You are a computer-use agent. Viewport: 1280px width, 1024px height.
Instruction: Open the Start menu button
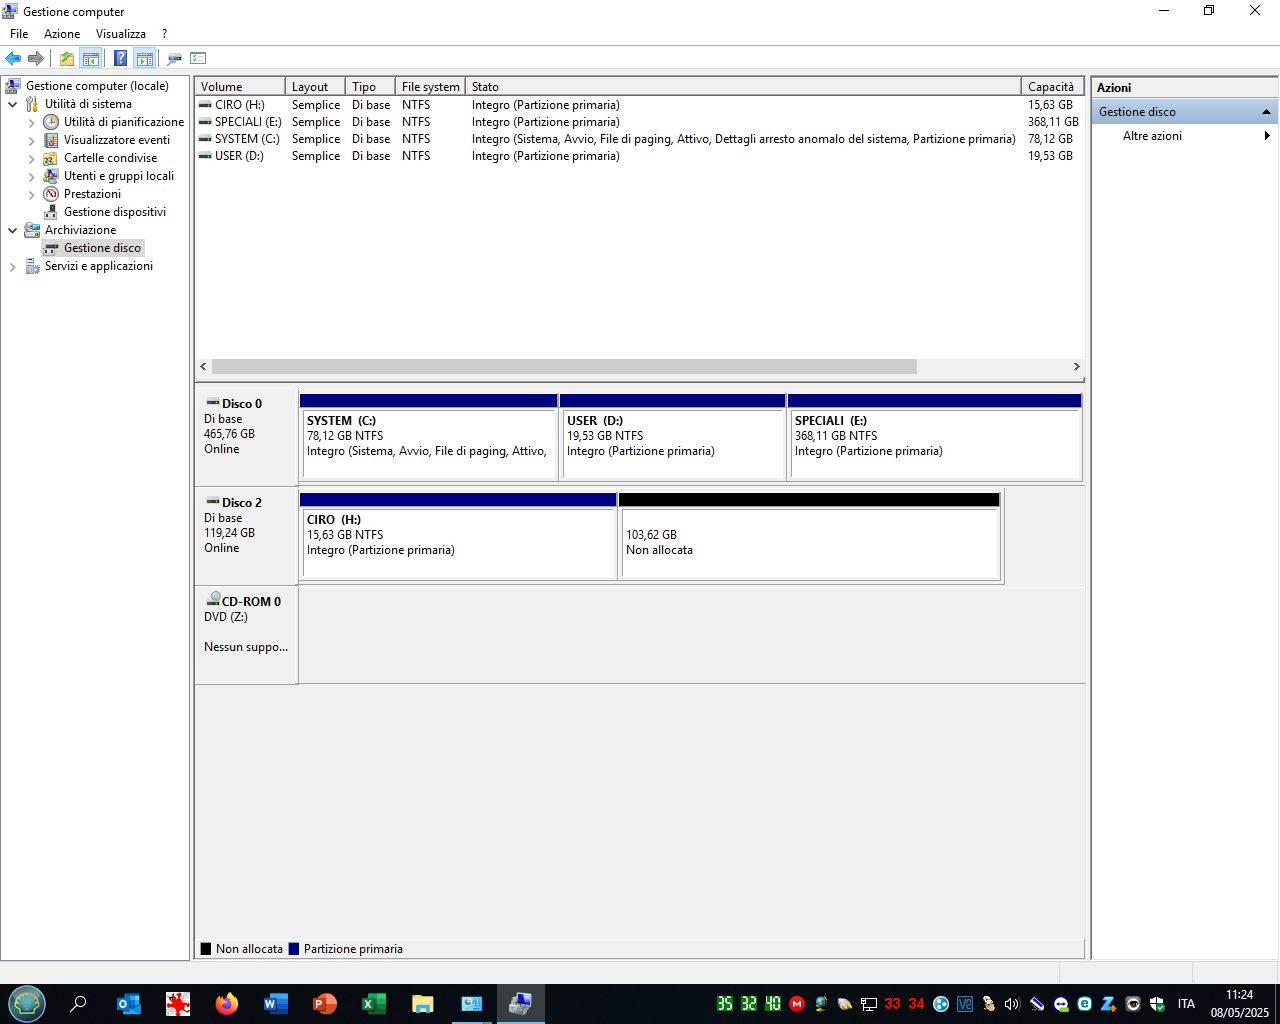(27, 1003)
